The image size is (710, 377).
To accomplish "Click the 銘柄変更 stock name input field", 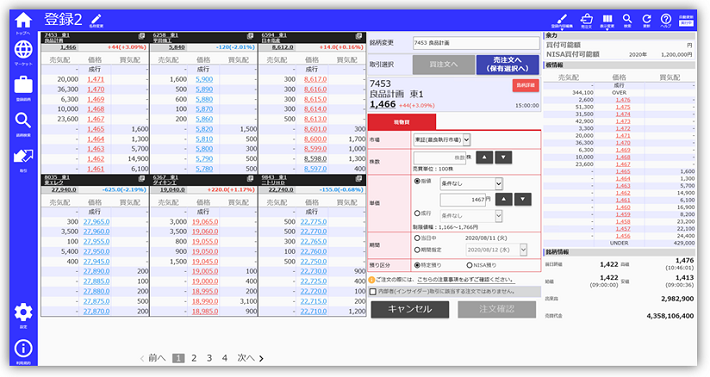I will (x=476, y=43).
